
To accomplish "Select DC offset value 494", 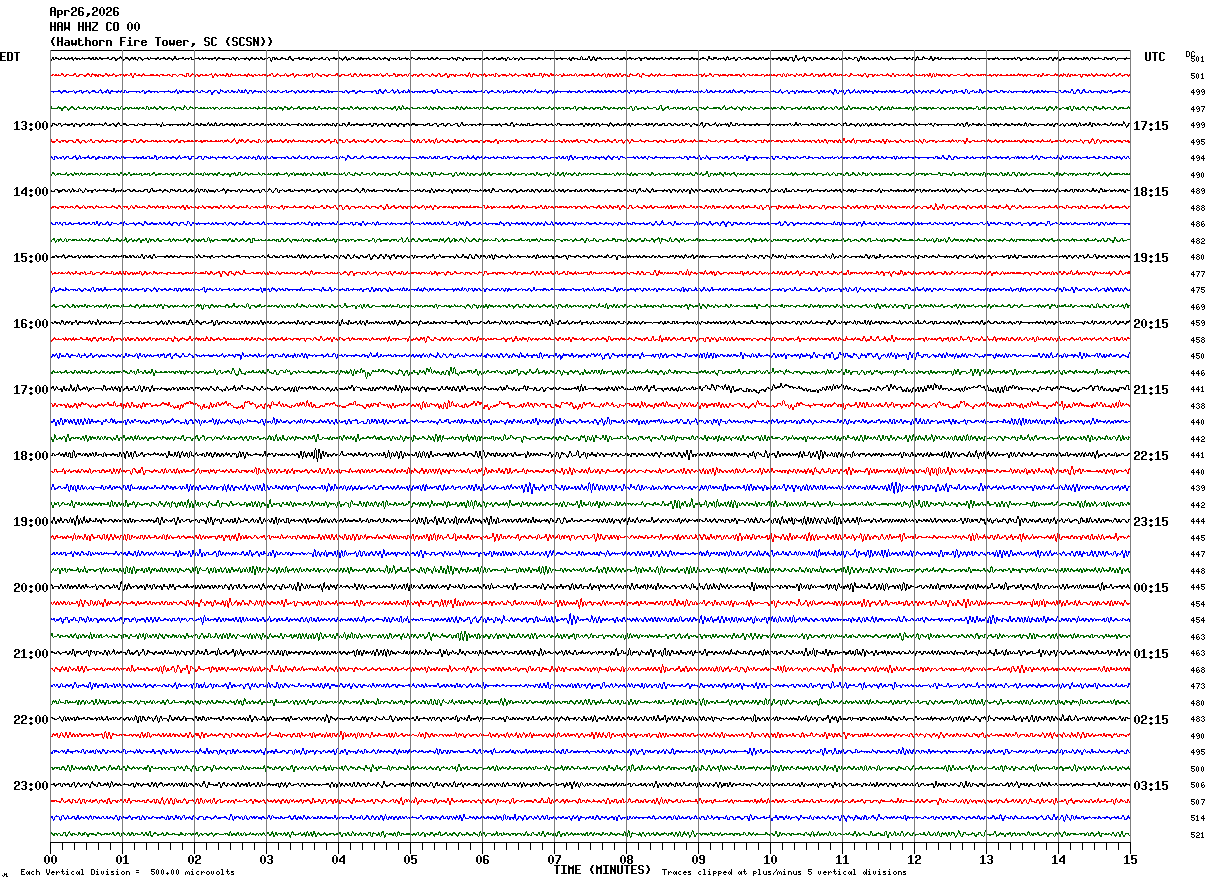I will [1197, 159].
